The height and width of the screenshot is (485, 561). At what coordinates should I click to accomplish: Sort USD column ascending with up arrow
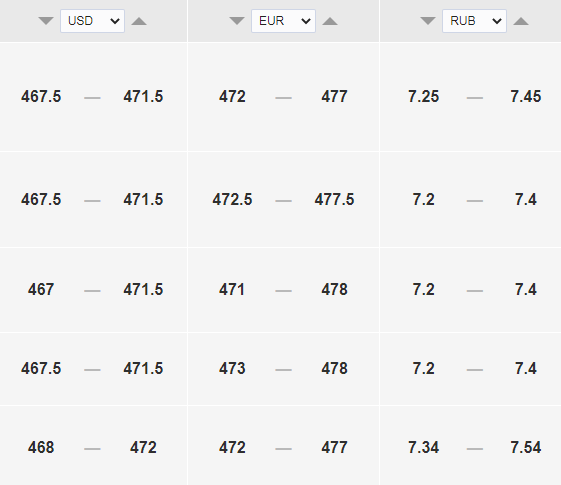pyautogui.click(x=139, y=21)
